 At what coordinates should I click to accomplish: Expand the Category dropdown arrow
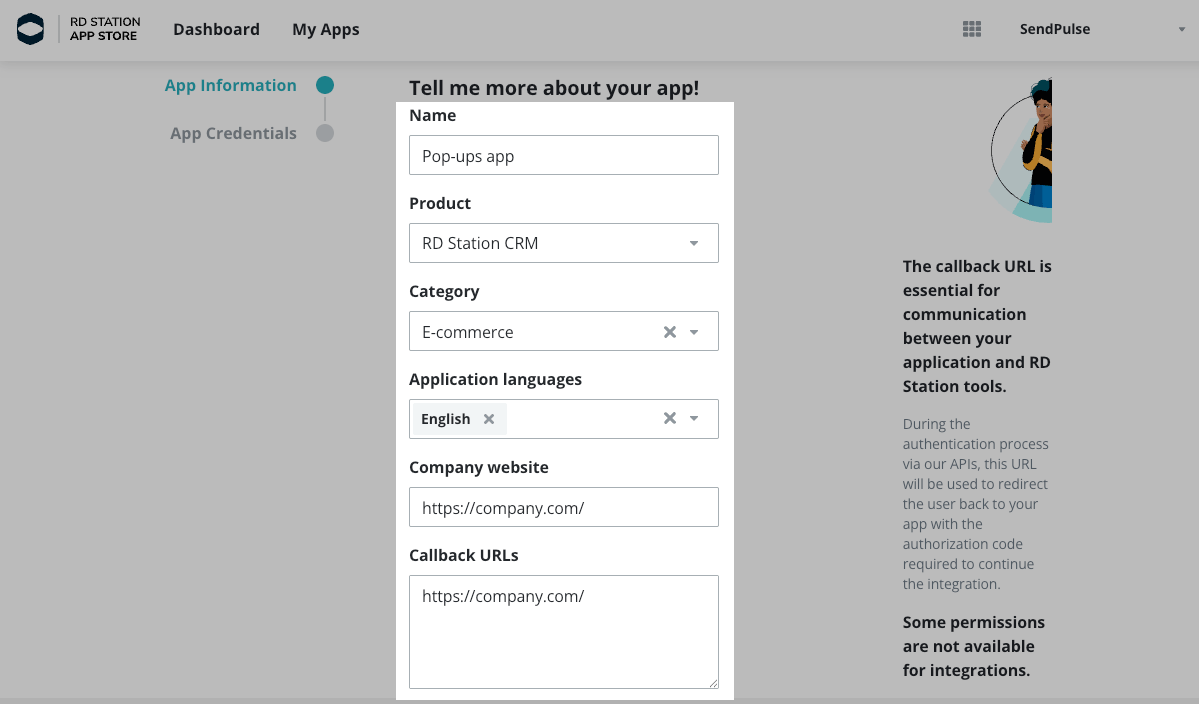(694, 332)
